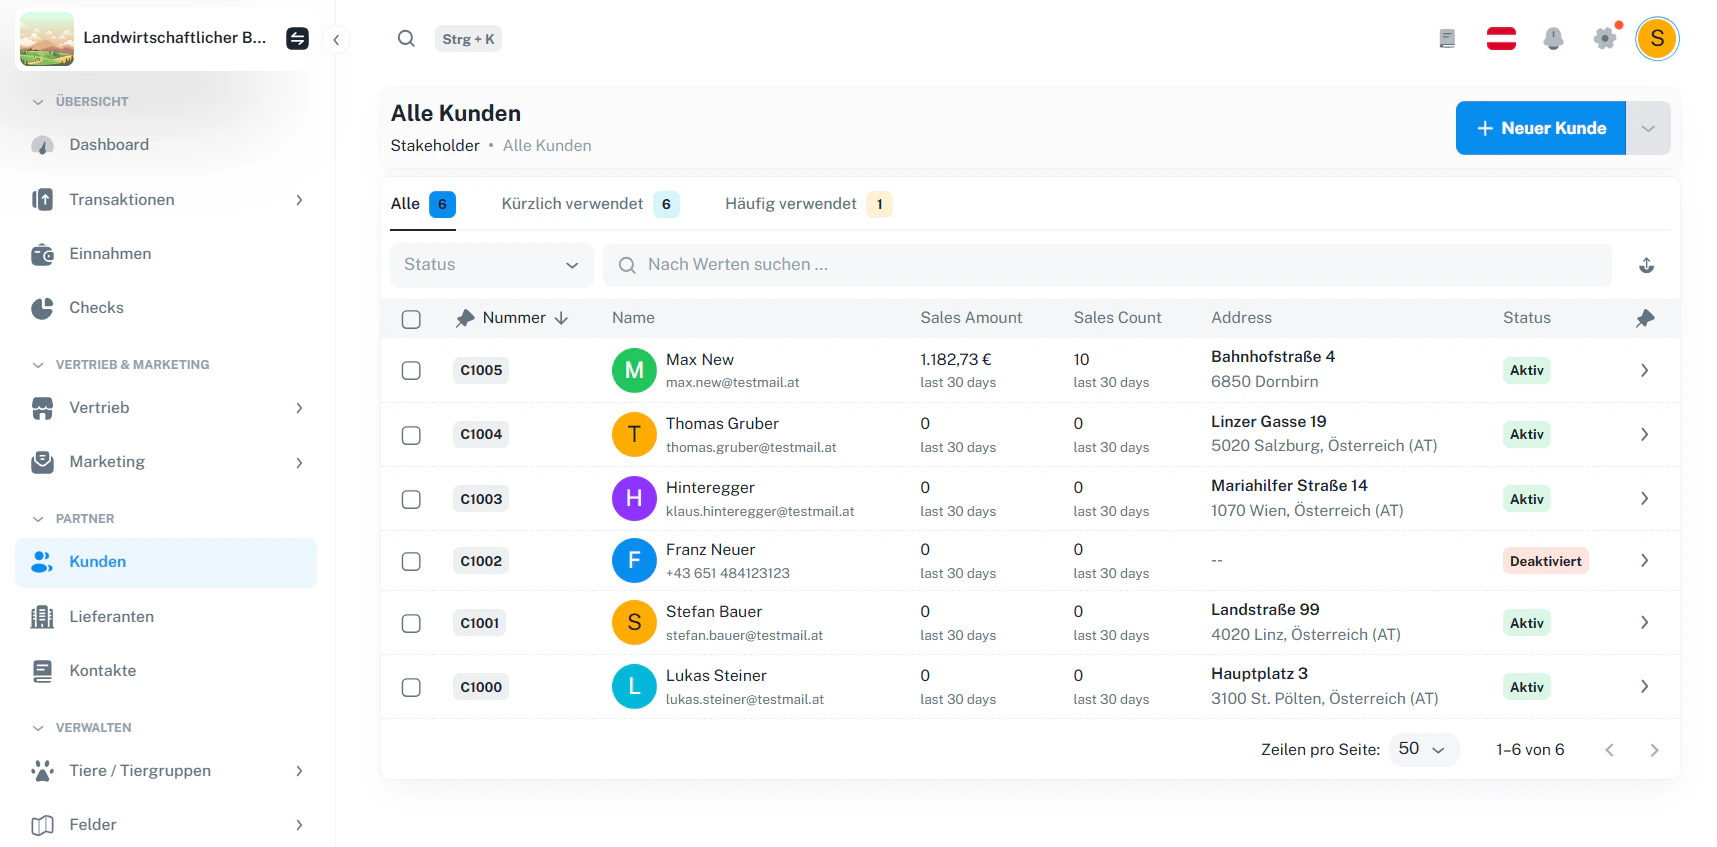Click the Lieferanten building icon

pos(42,617)
